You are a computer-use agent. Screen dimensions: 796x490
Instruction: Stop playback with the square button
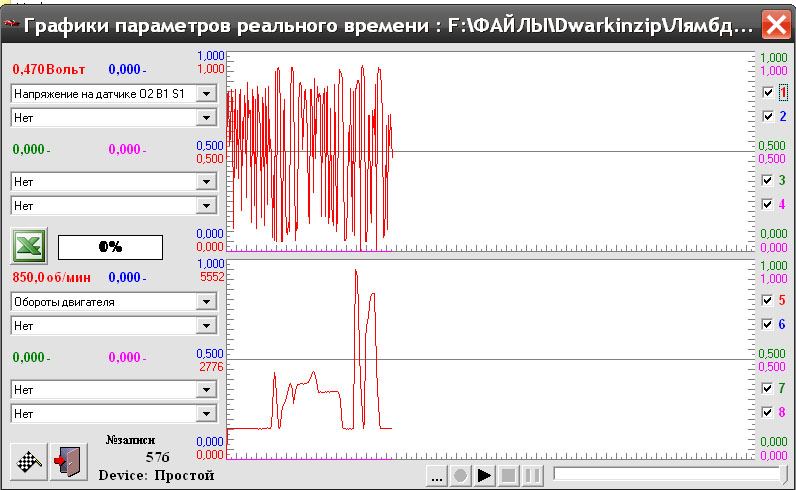pyautogui.click(x=508, y=476)
